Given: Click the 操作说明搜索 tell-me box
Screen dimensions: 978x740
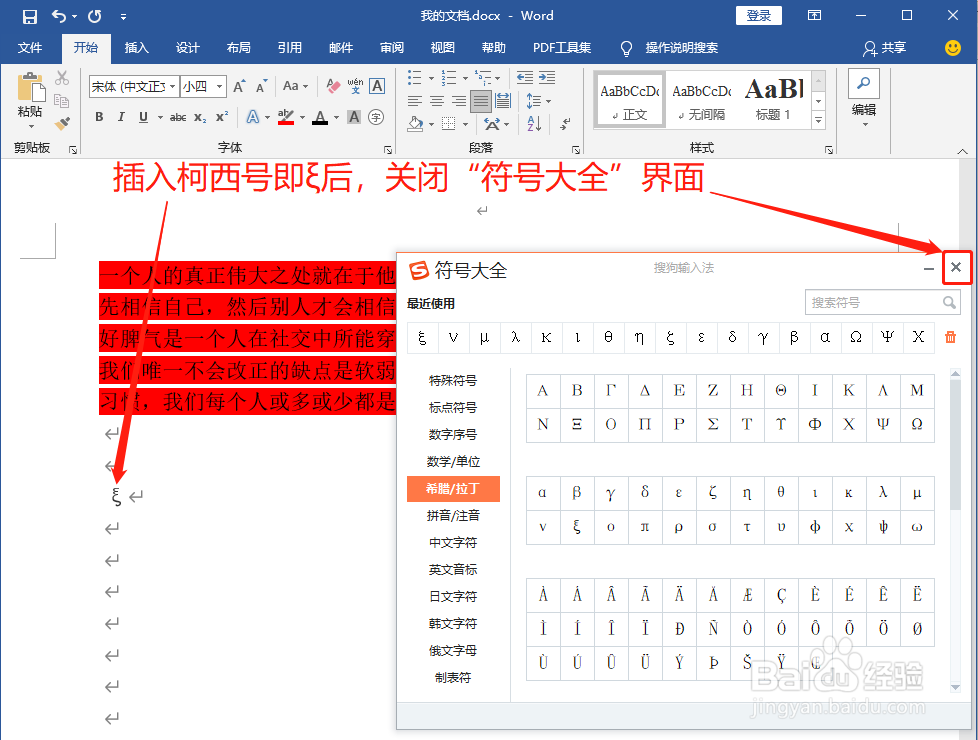Looking at the screenshot, I should (x=681, y=47).
